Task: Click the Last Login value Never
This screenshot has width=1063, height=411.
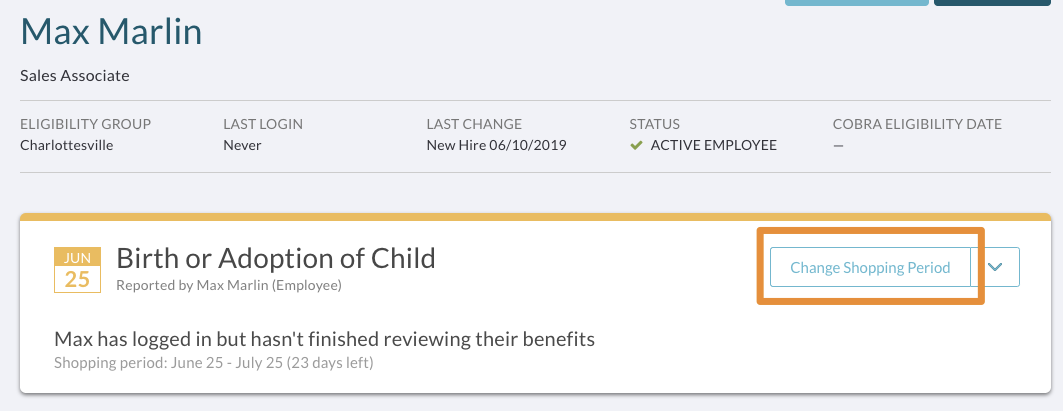Action: [x=242, y=145]
